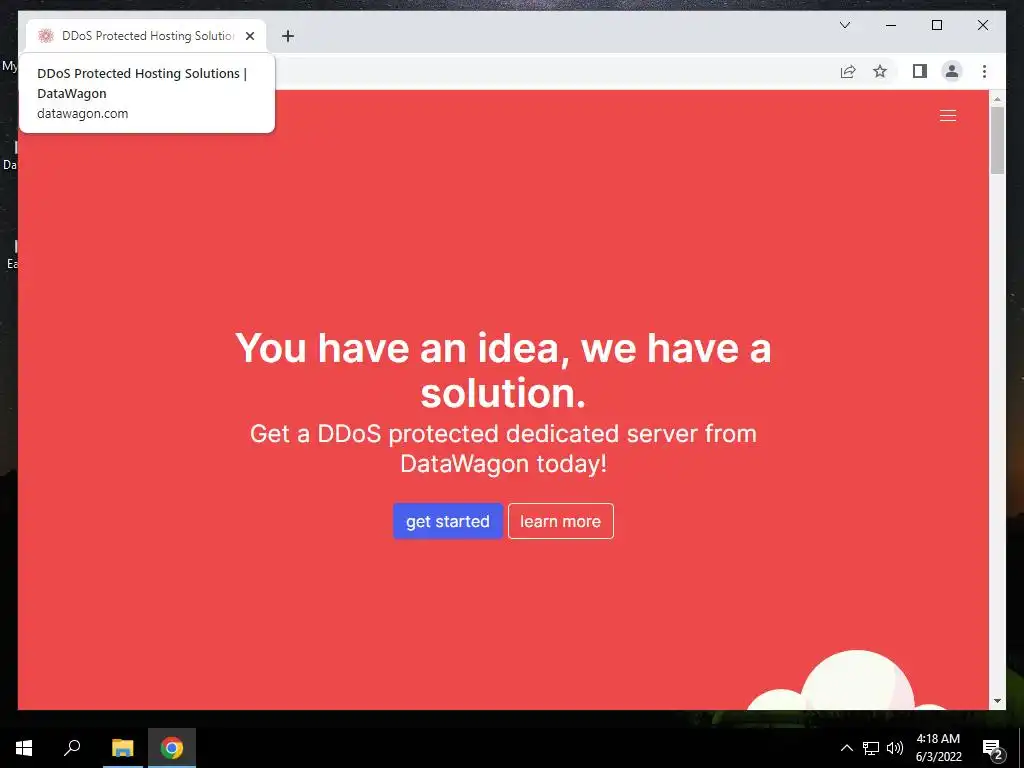Open network status tray icon
The width and height of the screenshot is (1024, 768).
[871, 748]
